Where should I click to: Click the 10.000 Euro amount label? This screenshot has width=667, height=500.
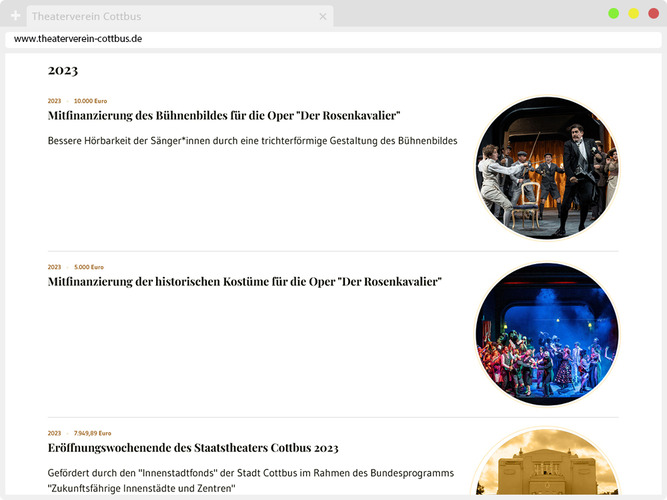90,101
